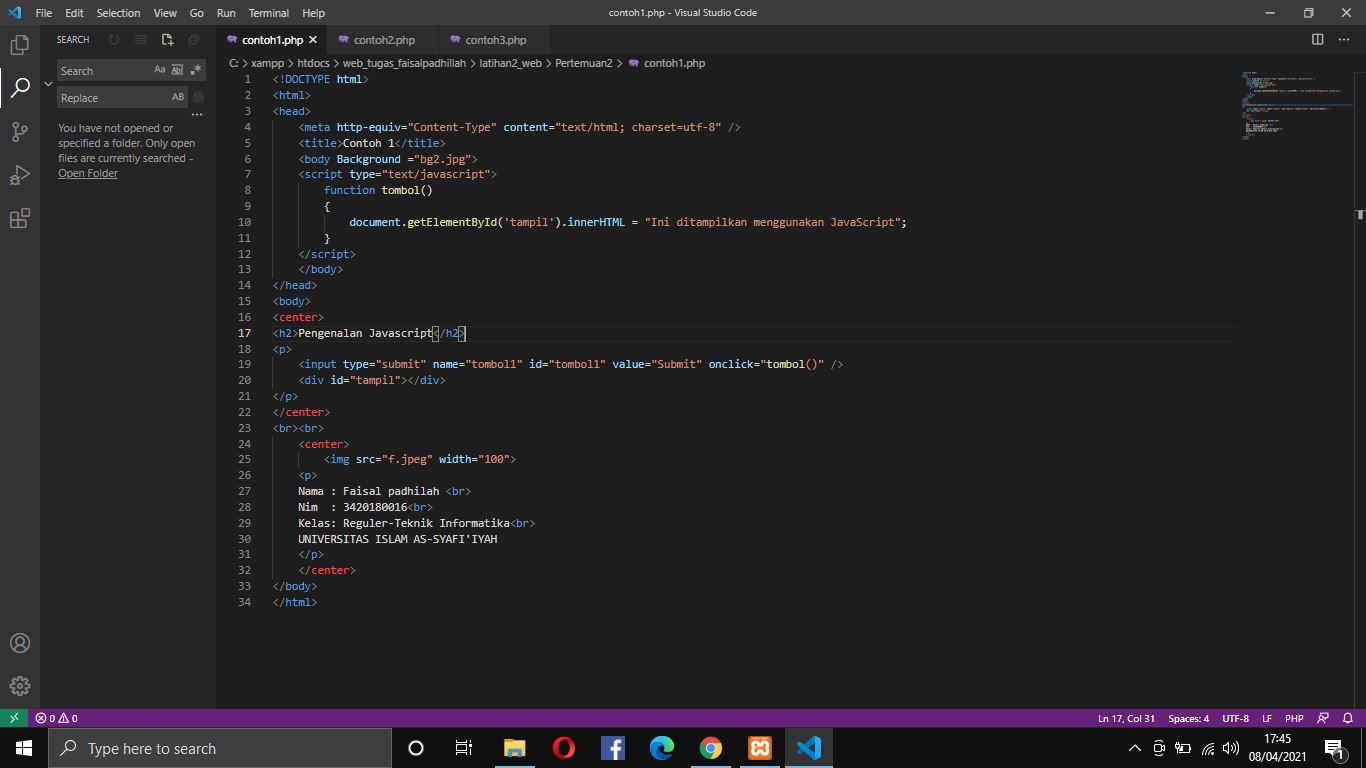Open the Go menu
Viewport: 1366px width, 768px height.
[197, 13]
